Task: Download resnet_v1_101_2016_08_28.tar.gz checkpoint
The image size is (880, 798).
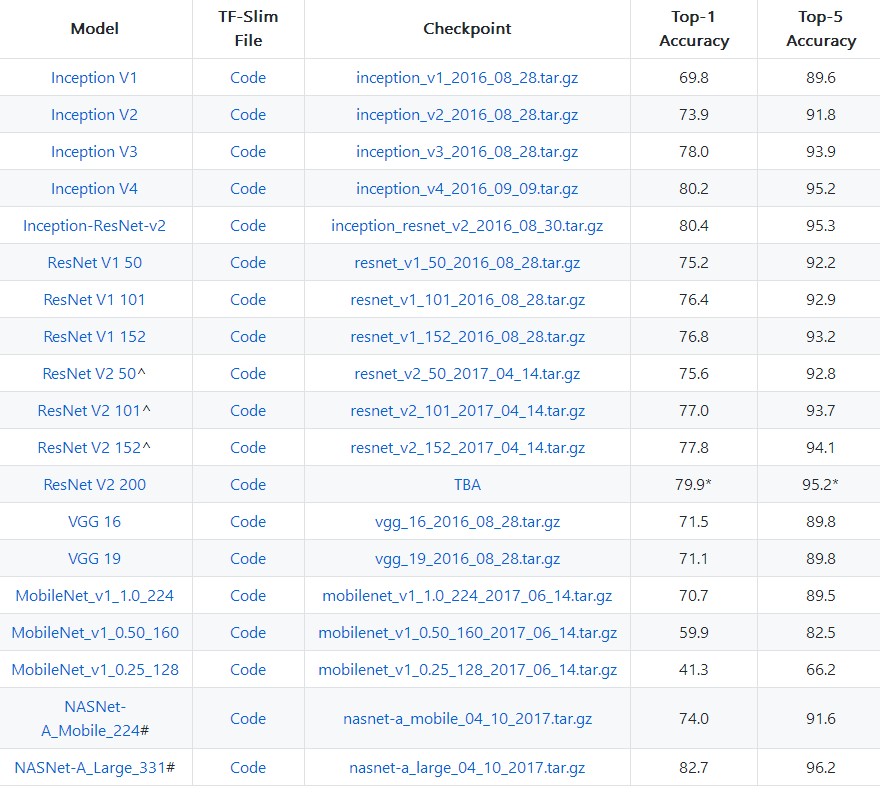Action: point(468,300)
